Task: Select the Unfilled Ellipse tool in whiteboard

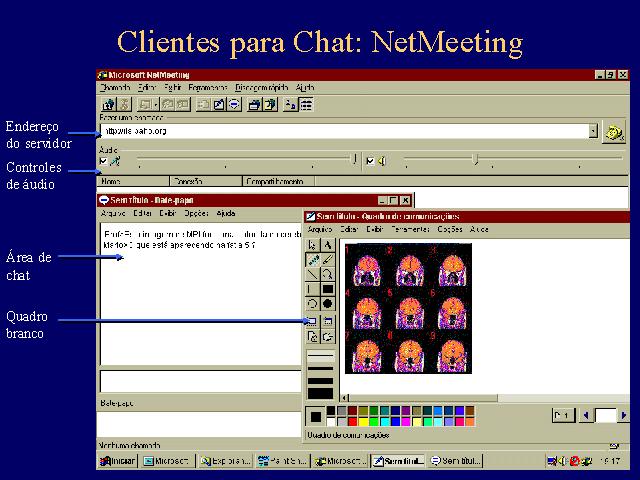Action: pos(313,304)
